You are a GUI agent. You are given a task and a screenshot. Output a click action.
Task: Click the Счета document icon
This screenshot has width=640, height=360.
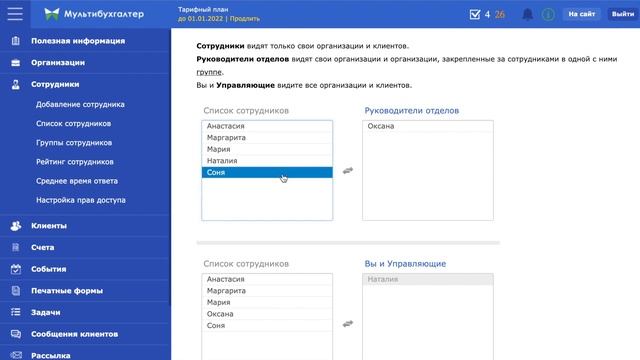point(16,247)
